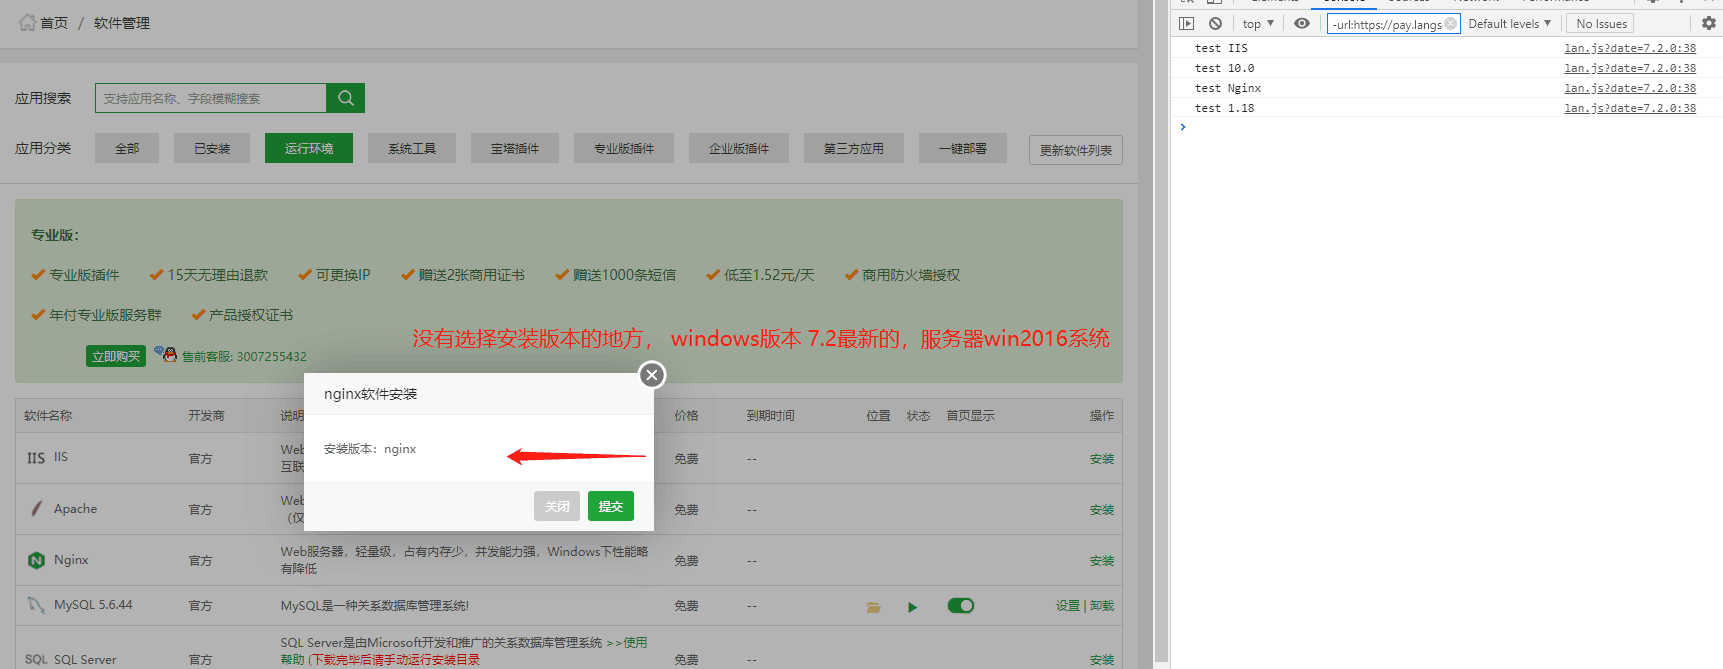The width and height of the screenshot is (1723, 669).
Task: Click the home icon in the breadcrumb
Action: [x=27, y=22]
